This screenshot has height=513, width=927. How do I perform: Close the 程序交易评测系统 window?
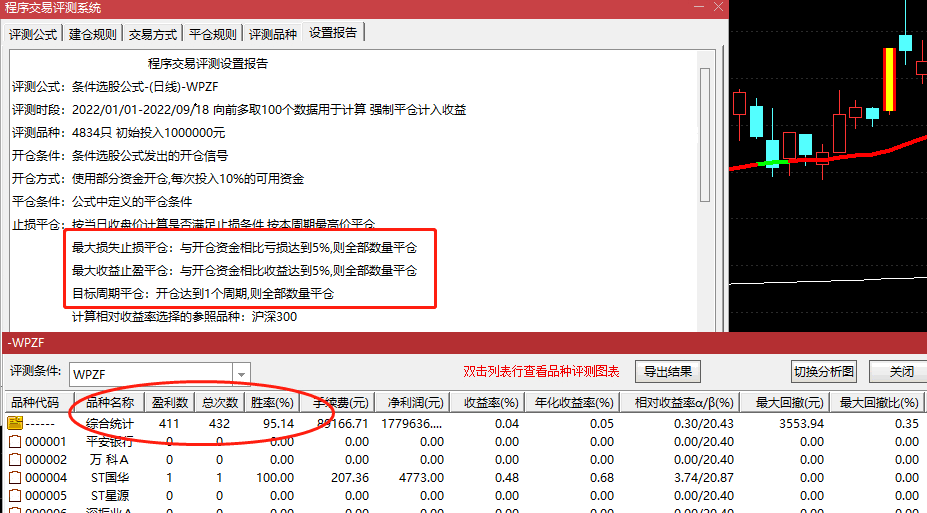tap(718, 7)
